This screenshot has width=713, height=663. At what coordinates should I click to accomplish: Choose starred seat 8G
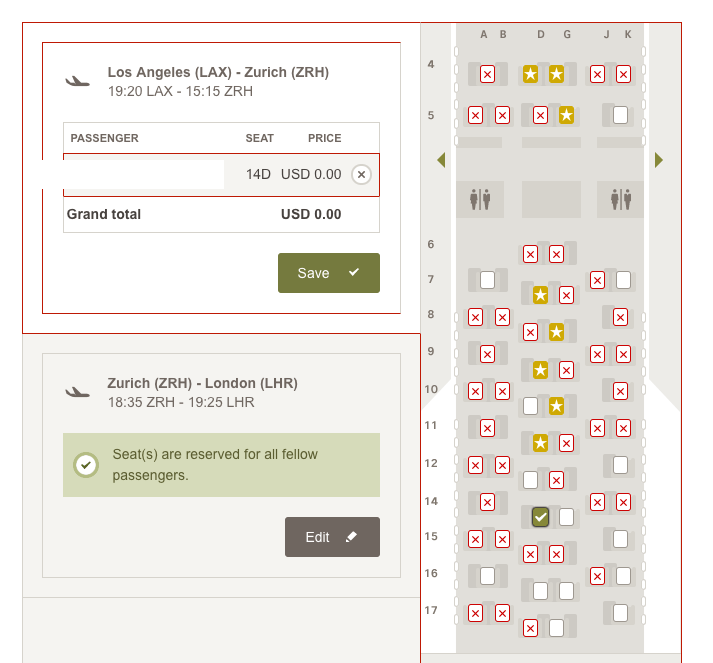click(x=556, y=332)
